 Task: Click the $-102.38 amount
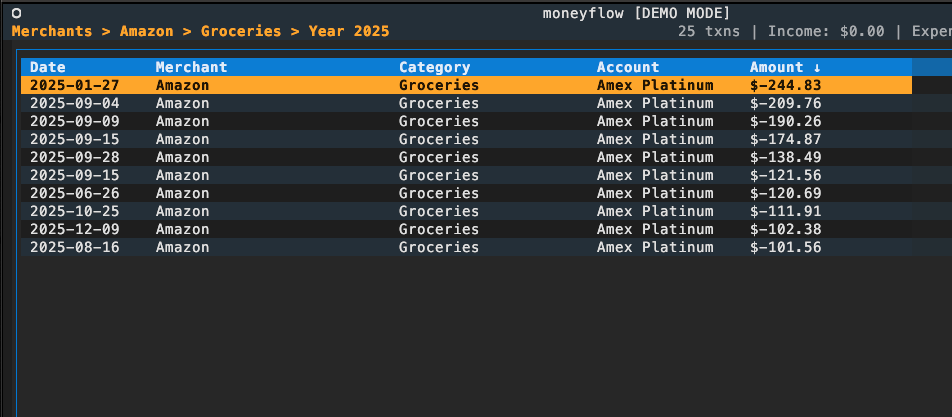pyautogui.click(x=786, y=229)
